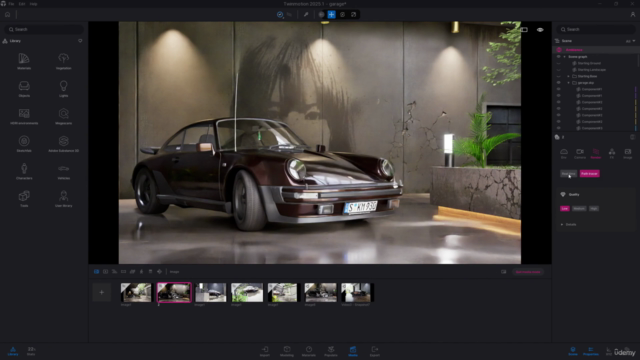
Task: Open the Vehicles library category
Action: click(63, 171)
